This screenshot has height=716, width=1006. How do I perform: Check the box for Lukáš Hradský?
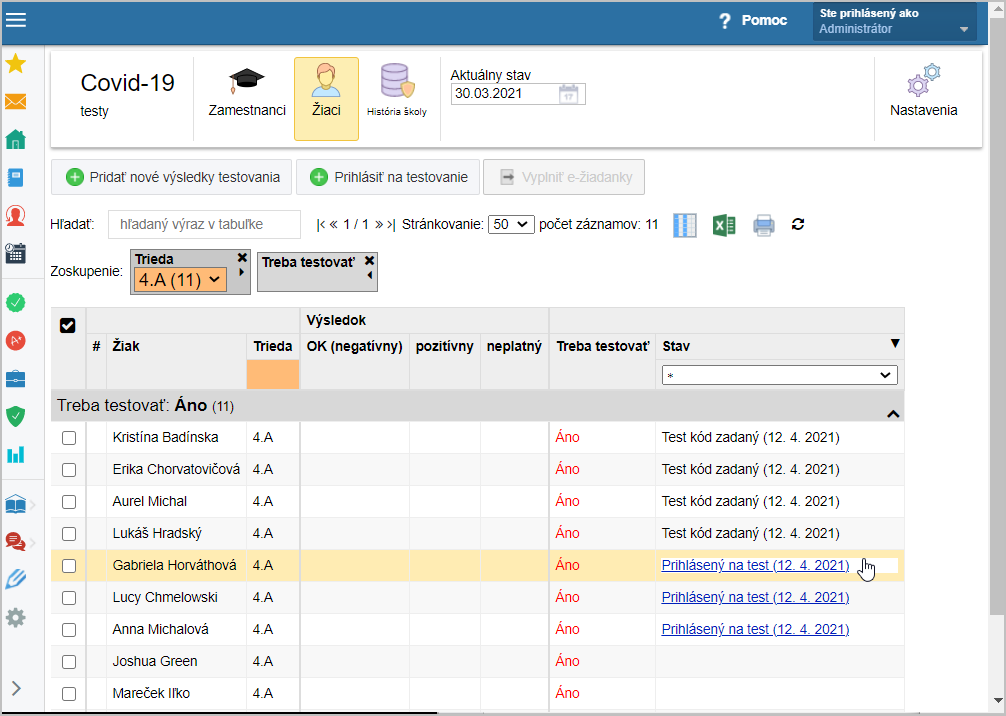click(69, 534)
